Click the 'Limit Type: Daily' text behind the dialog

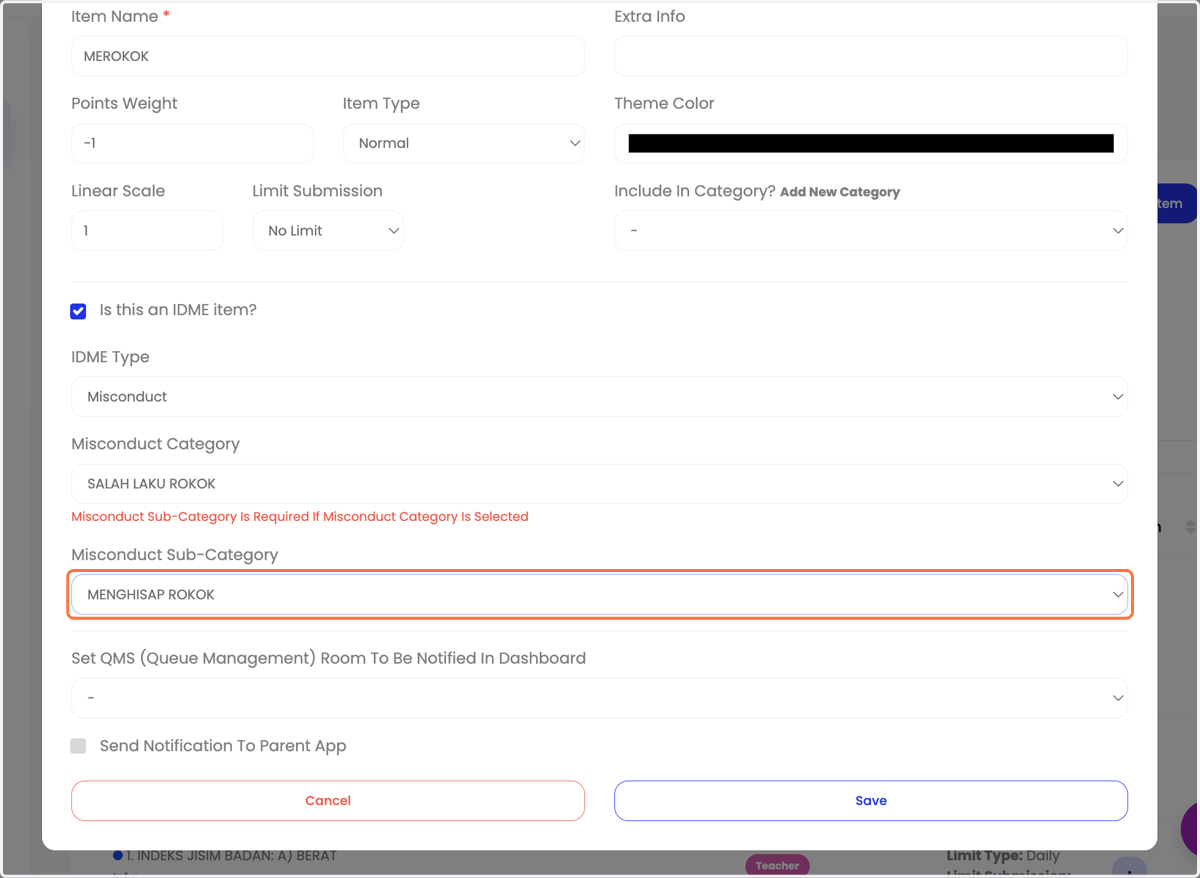[1003, 856]
